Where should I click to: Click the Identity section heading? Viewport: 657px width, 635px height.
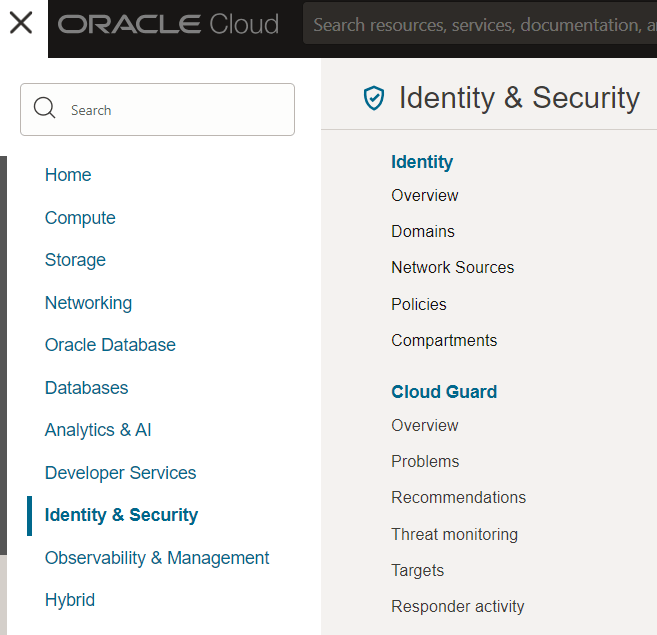pyautogui.click(x=422, y=162)
